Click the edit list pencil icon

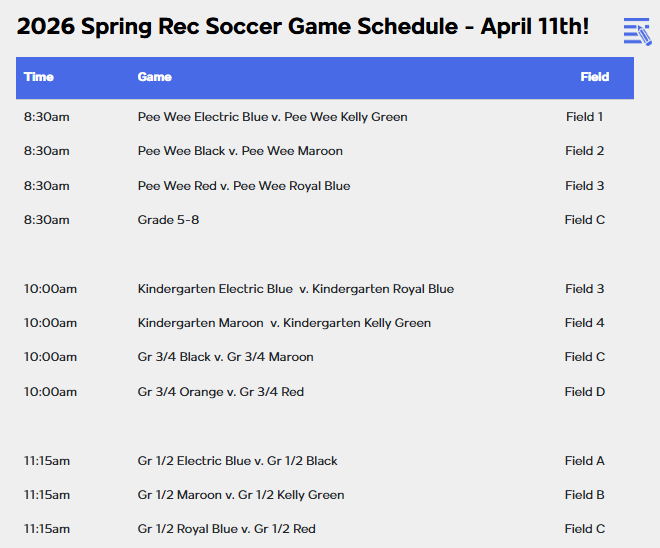(x=636, y=32)
